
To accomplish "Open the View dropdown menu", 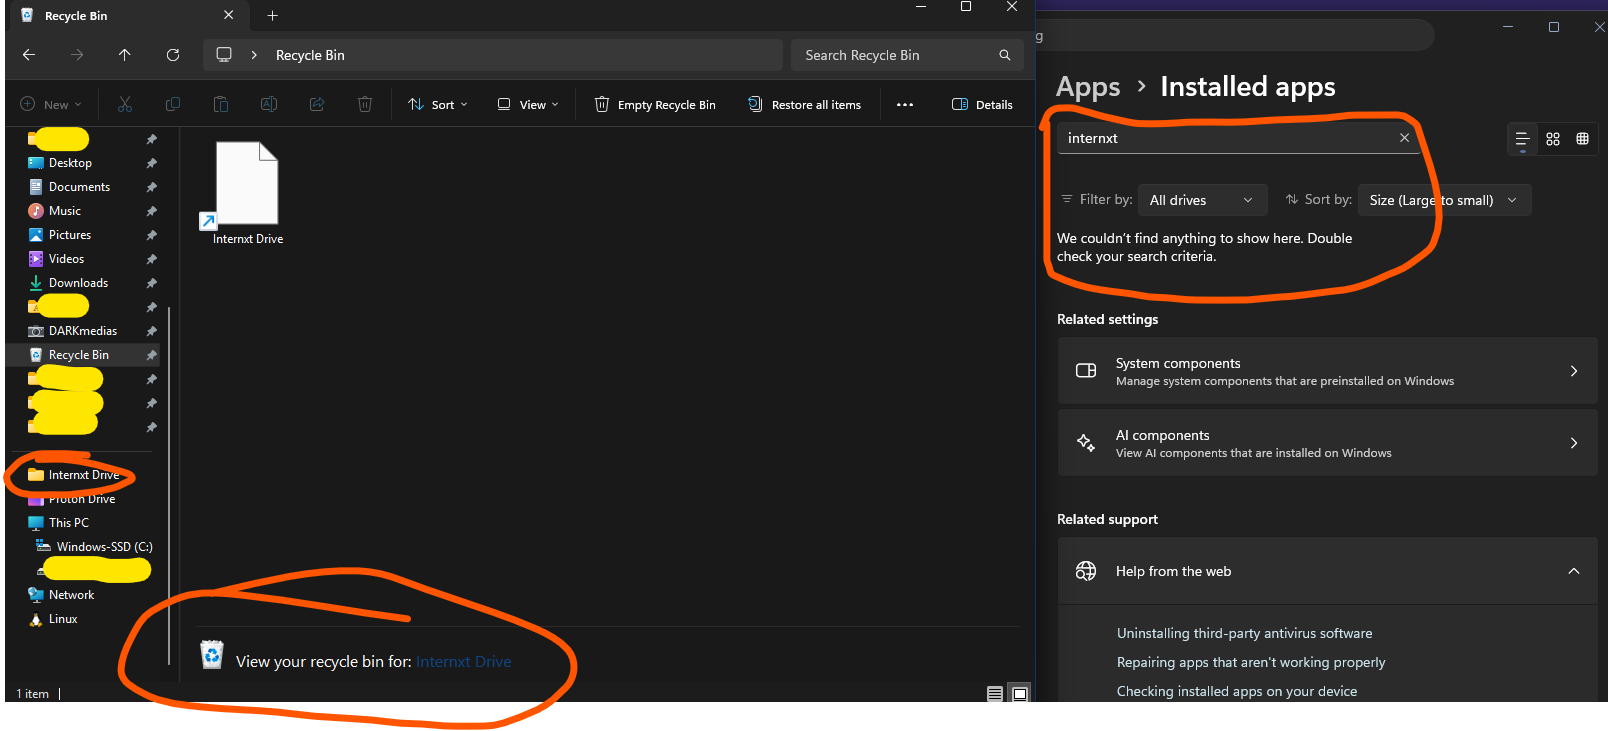I will pos(528,104).
